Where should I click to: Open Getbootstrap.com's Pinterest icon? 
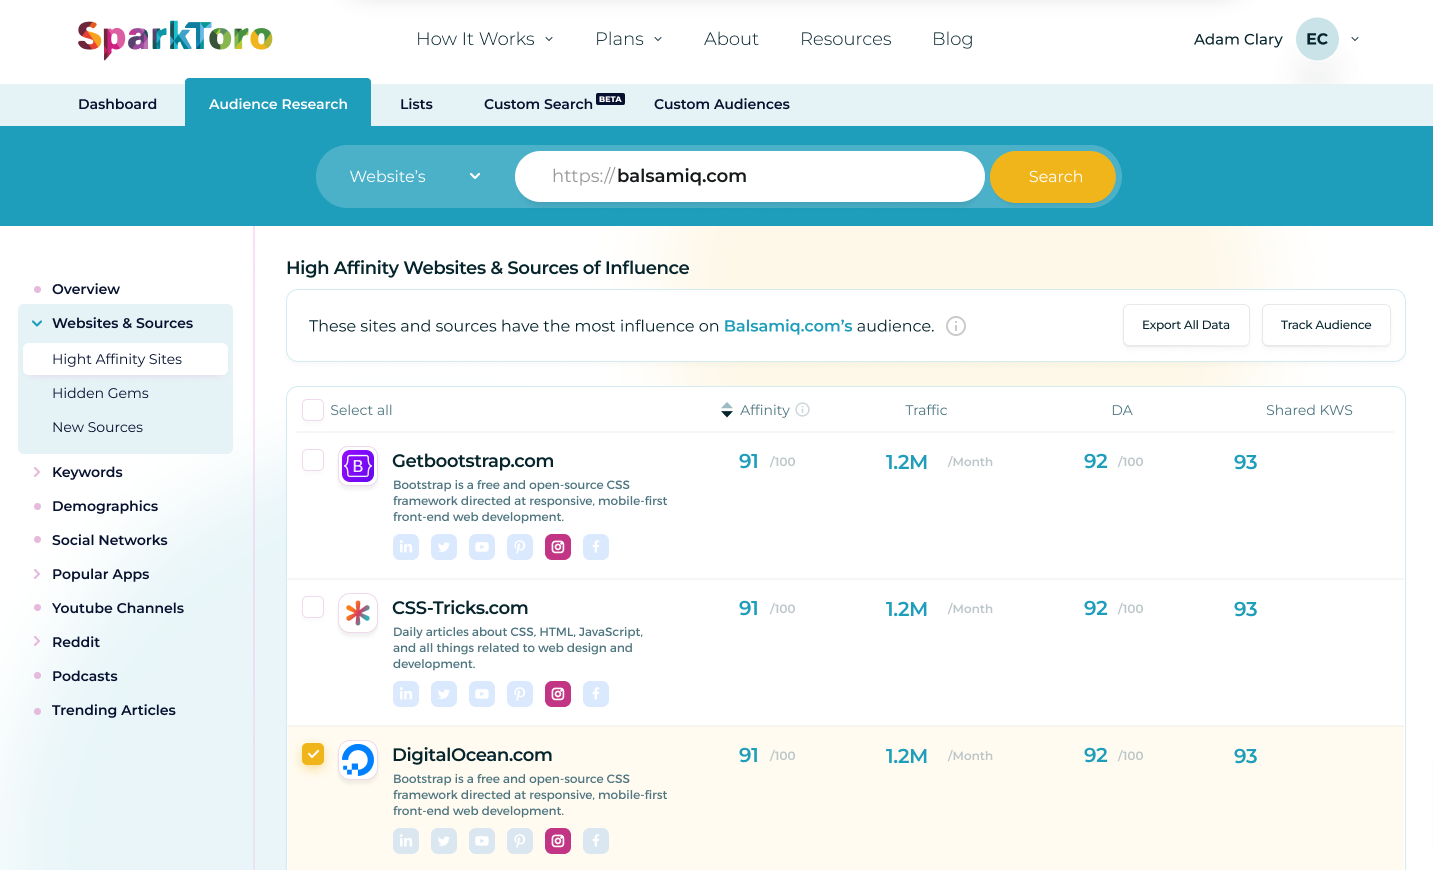click(x=520, y=547)
